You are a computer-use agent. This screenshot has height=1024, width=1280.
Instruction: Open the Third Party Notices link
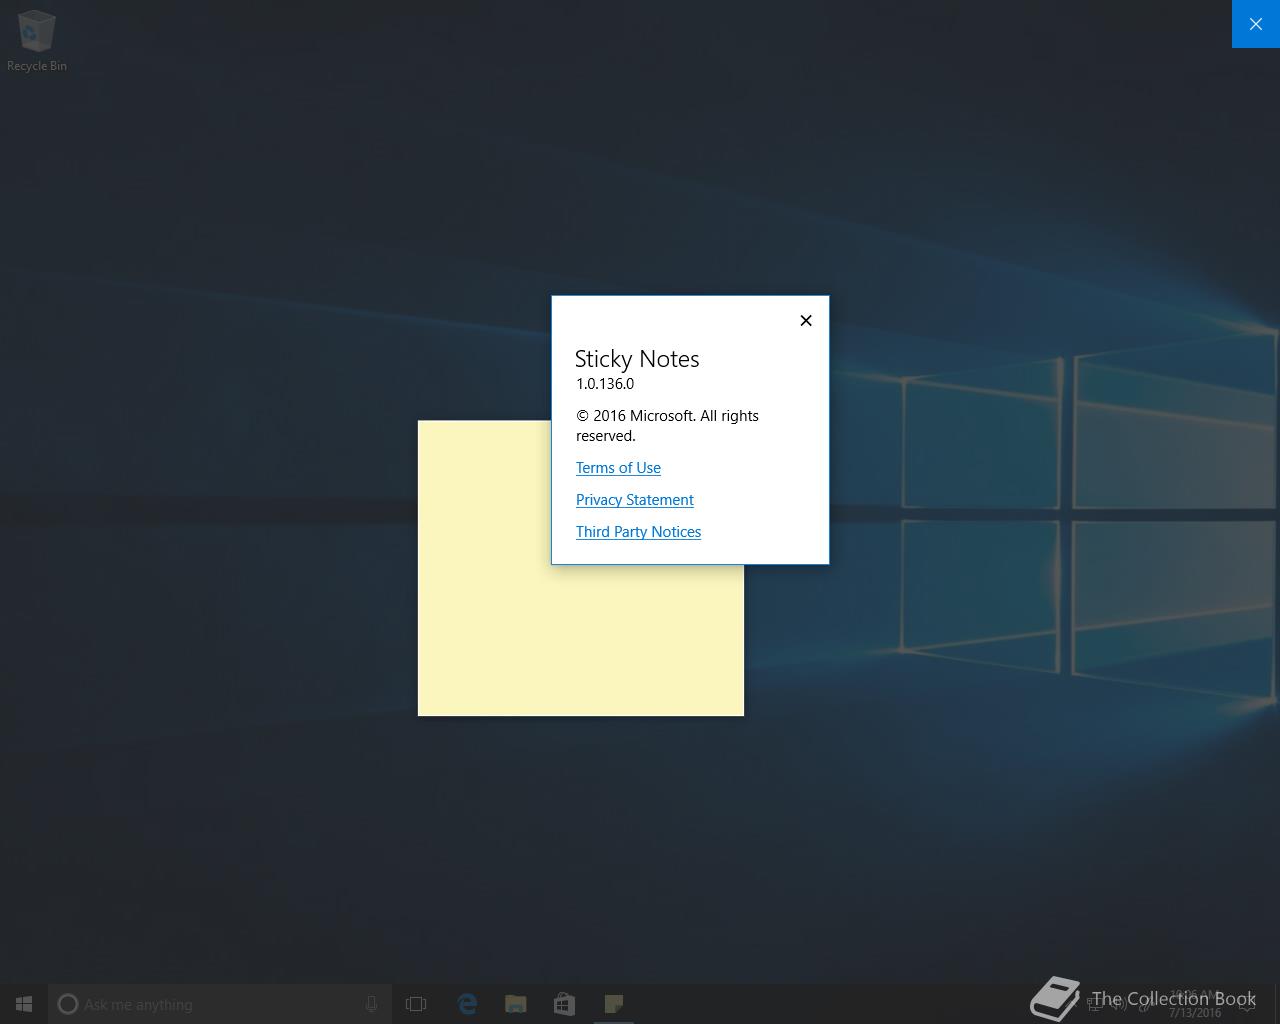638,532
